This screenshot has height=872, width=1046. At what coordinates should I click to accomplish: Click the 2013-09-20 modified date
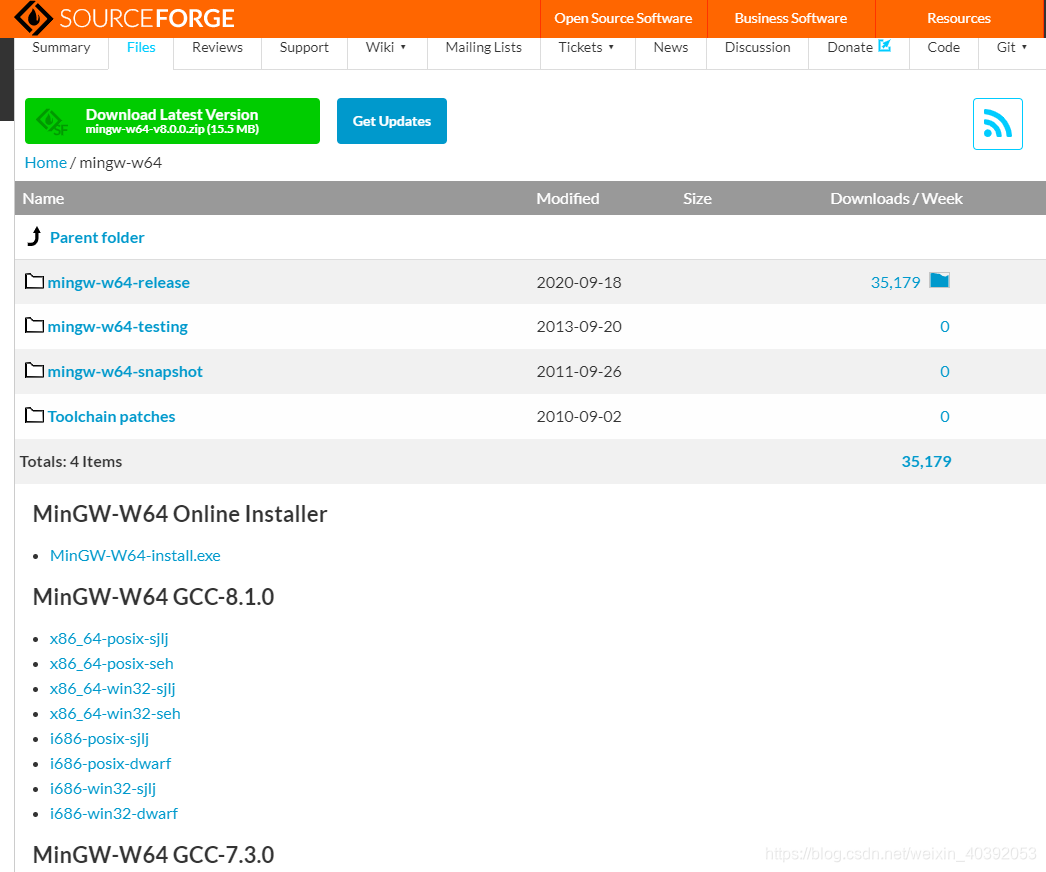pyautogui.click(x=579, y=327)
